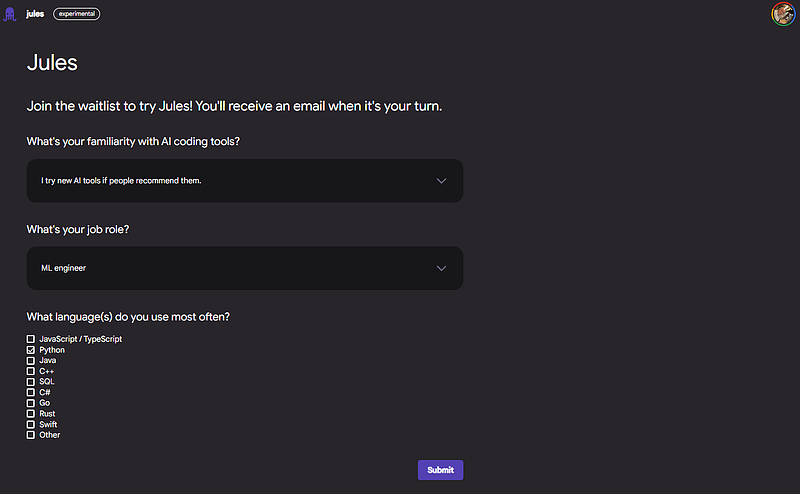Open the user profile avatar
This screenshot has width=800, height=494.
click(783, 14)
